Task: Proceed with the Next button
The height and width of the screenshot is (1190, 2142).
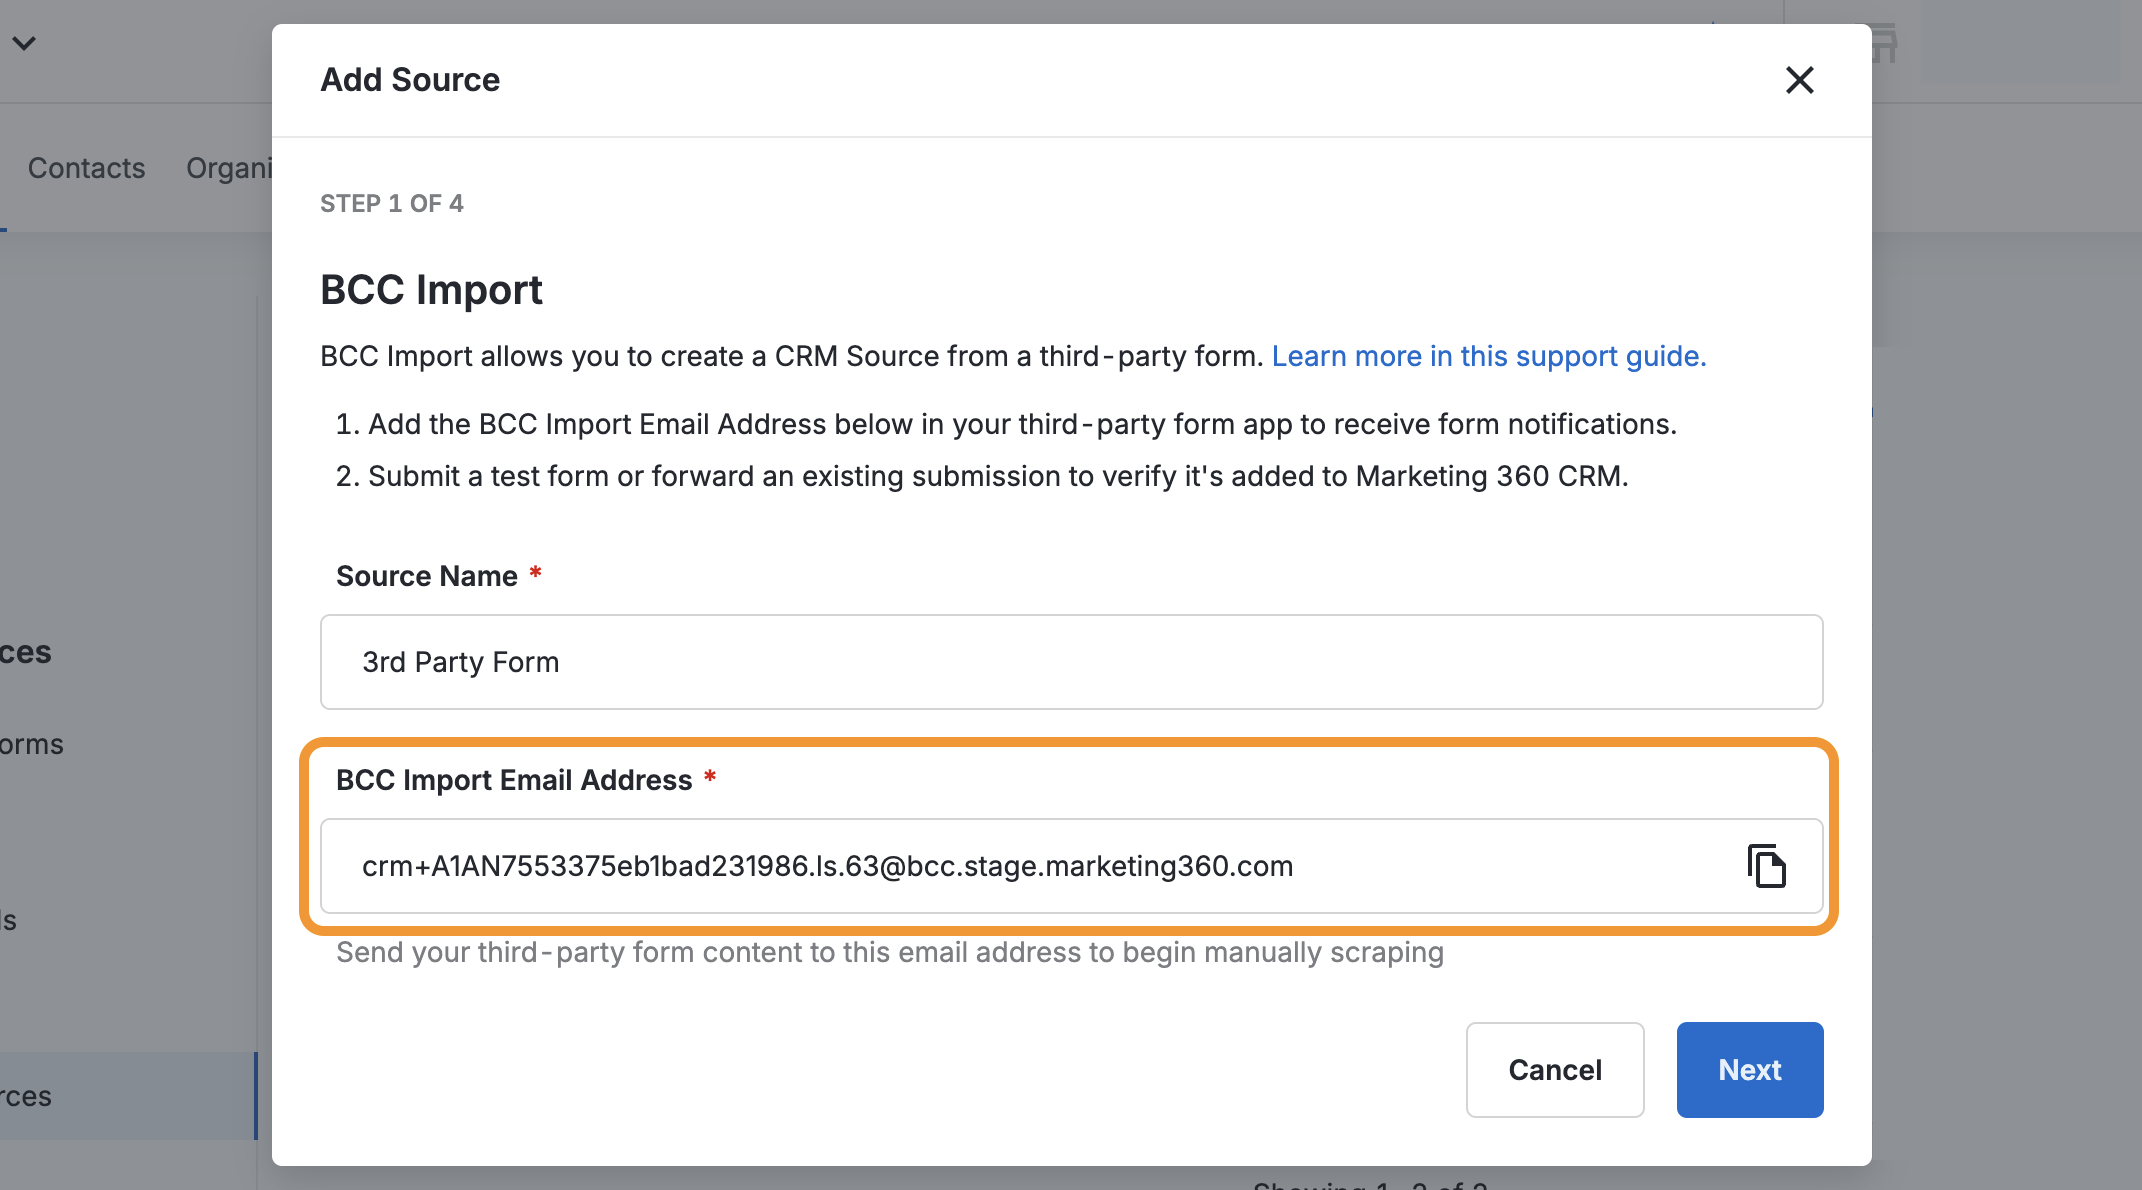Action: click(x=1749, y=1070)
